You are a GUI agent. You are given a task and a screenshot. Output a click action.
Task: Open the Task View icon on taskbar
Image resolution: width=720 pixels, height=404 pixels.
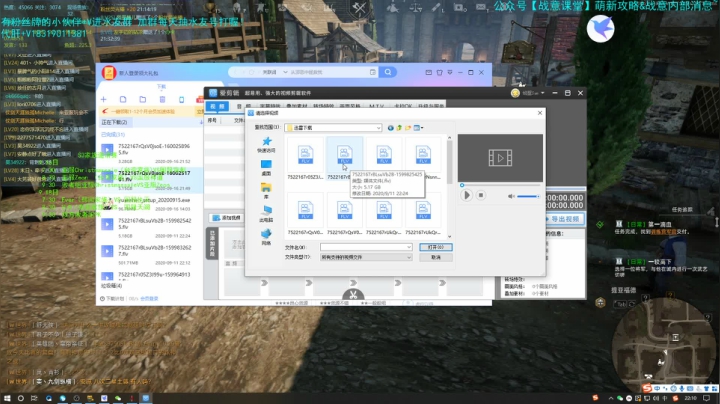(x=34, y=398)
